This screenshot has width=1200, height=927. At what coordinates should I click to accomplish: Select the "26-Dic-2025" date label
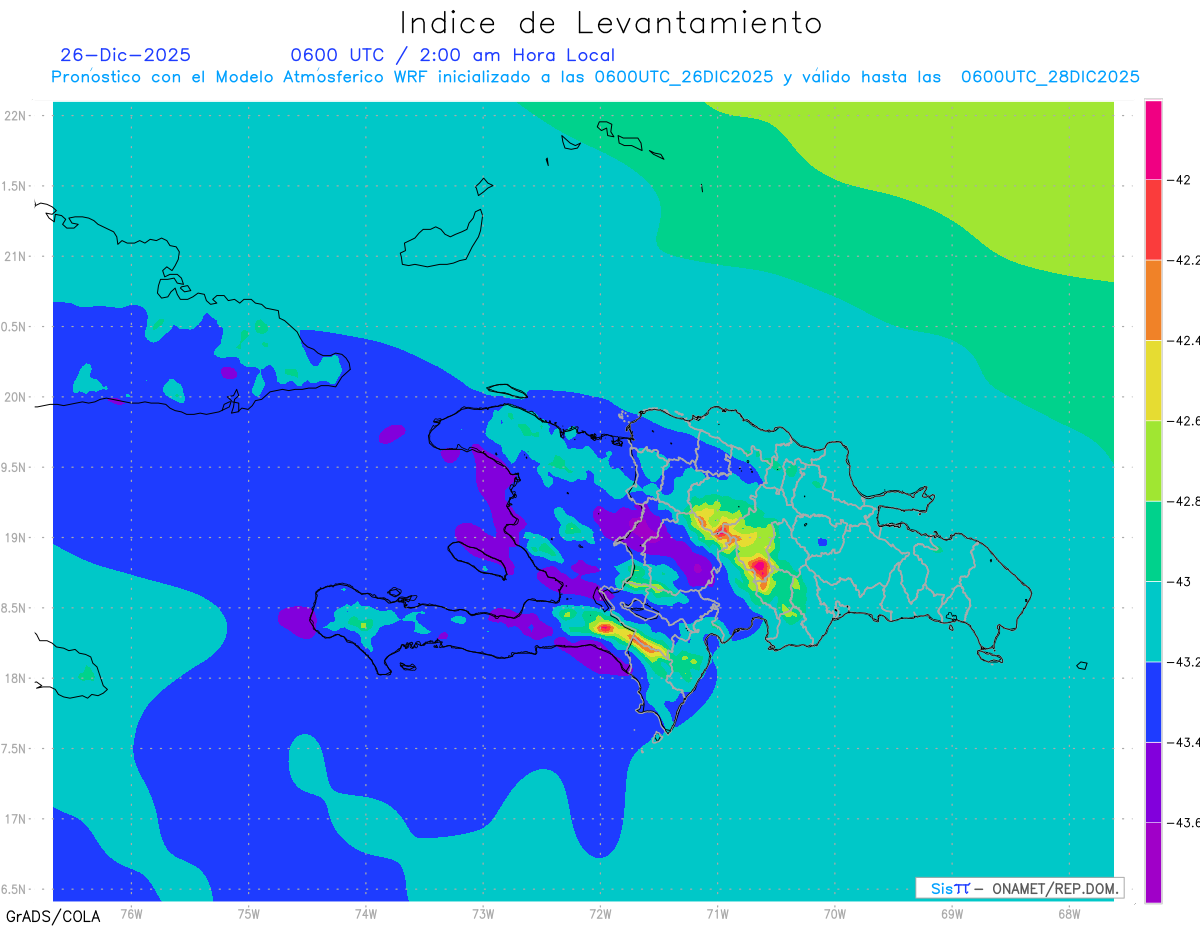[x=125, y=55]
